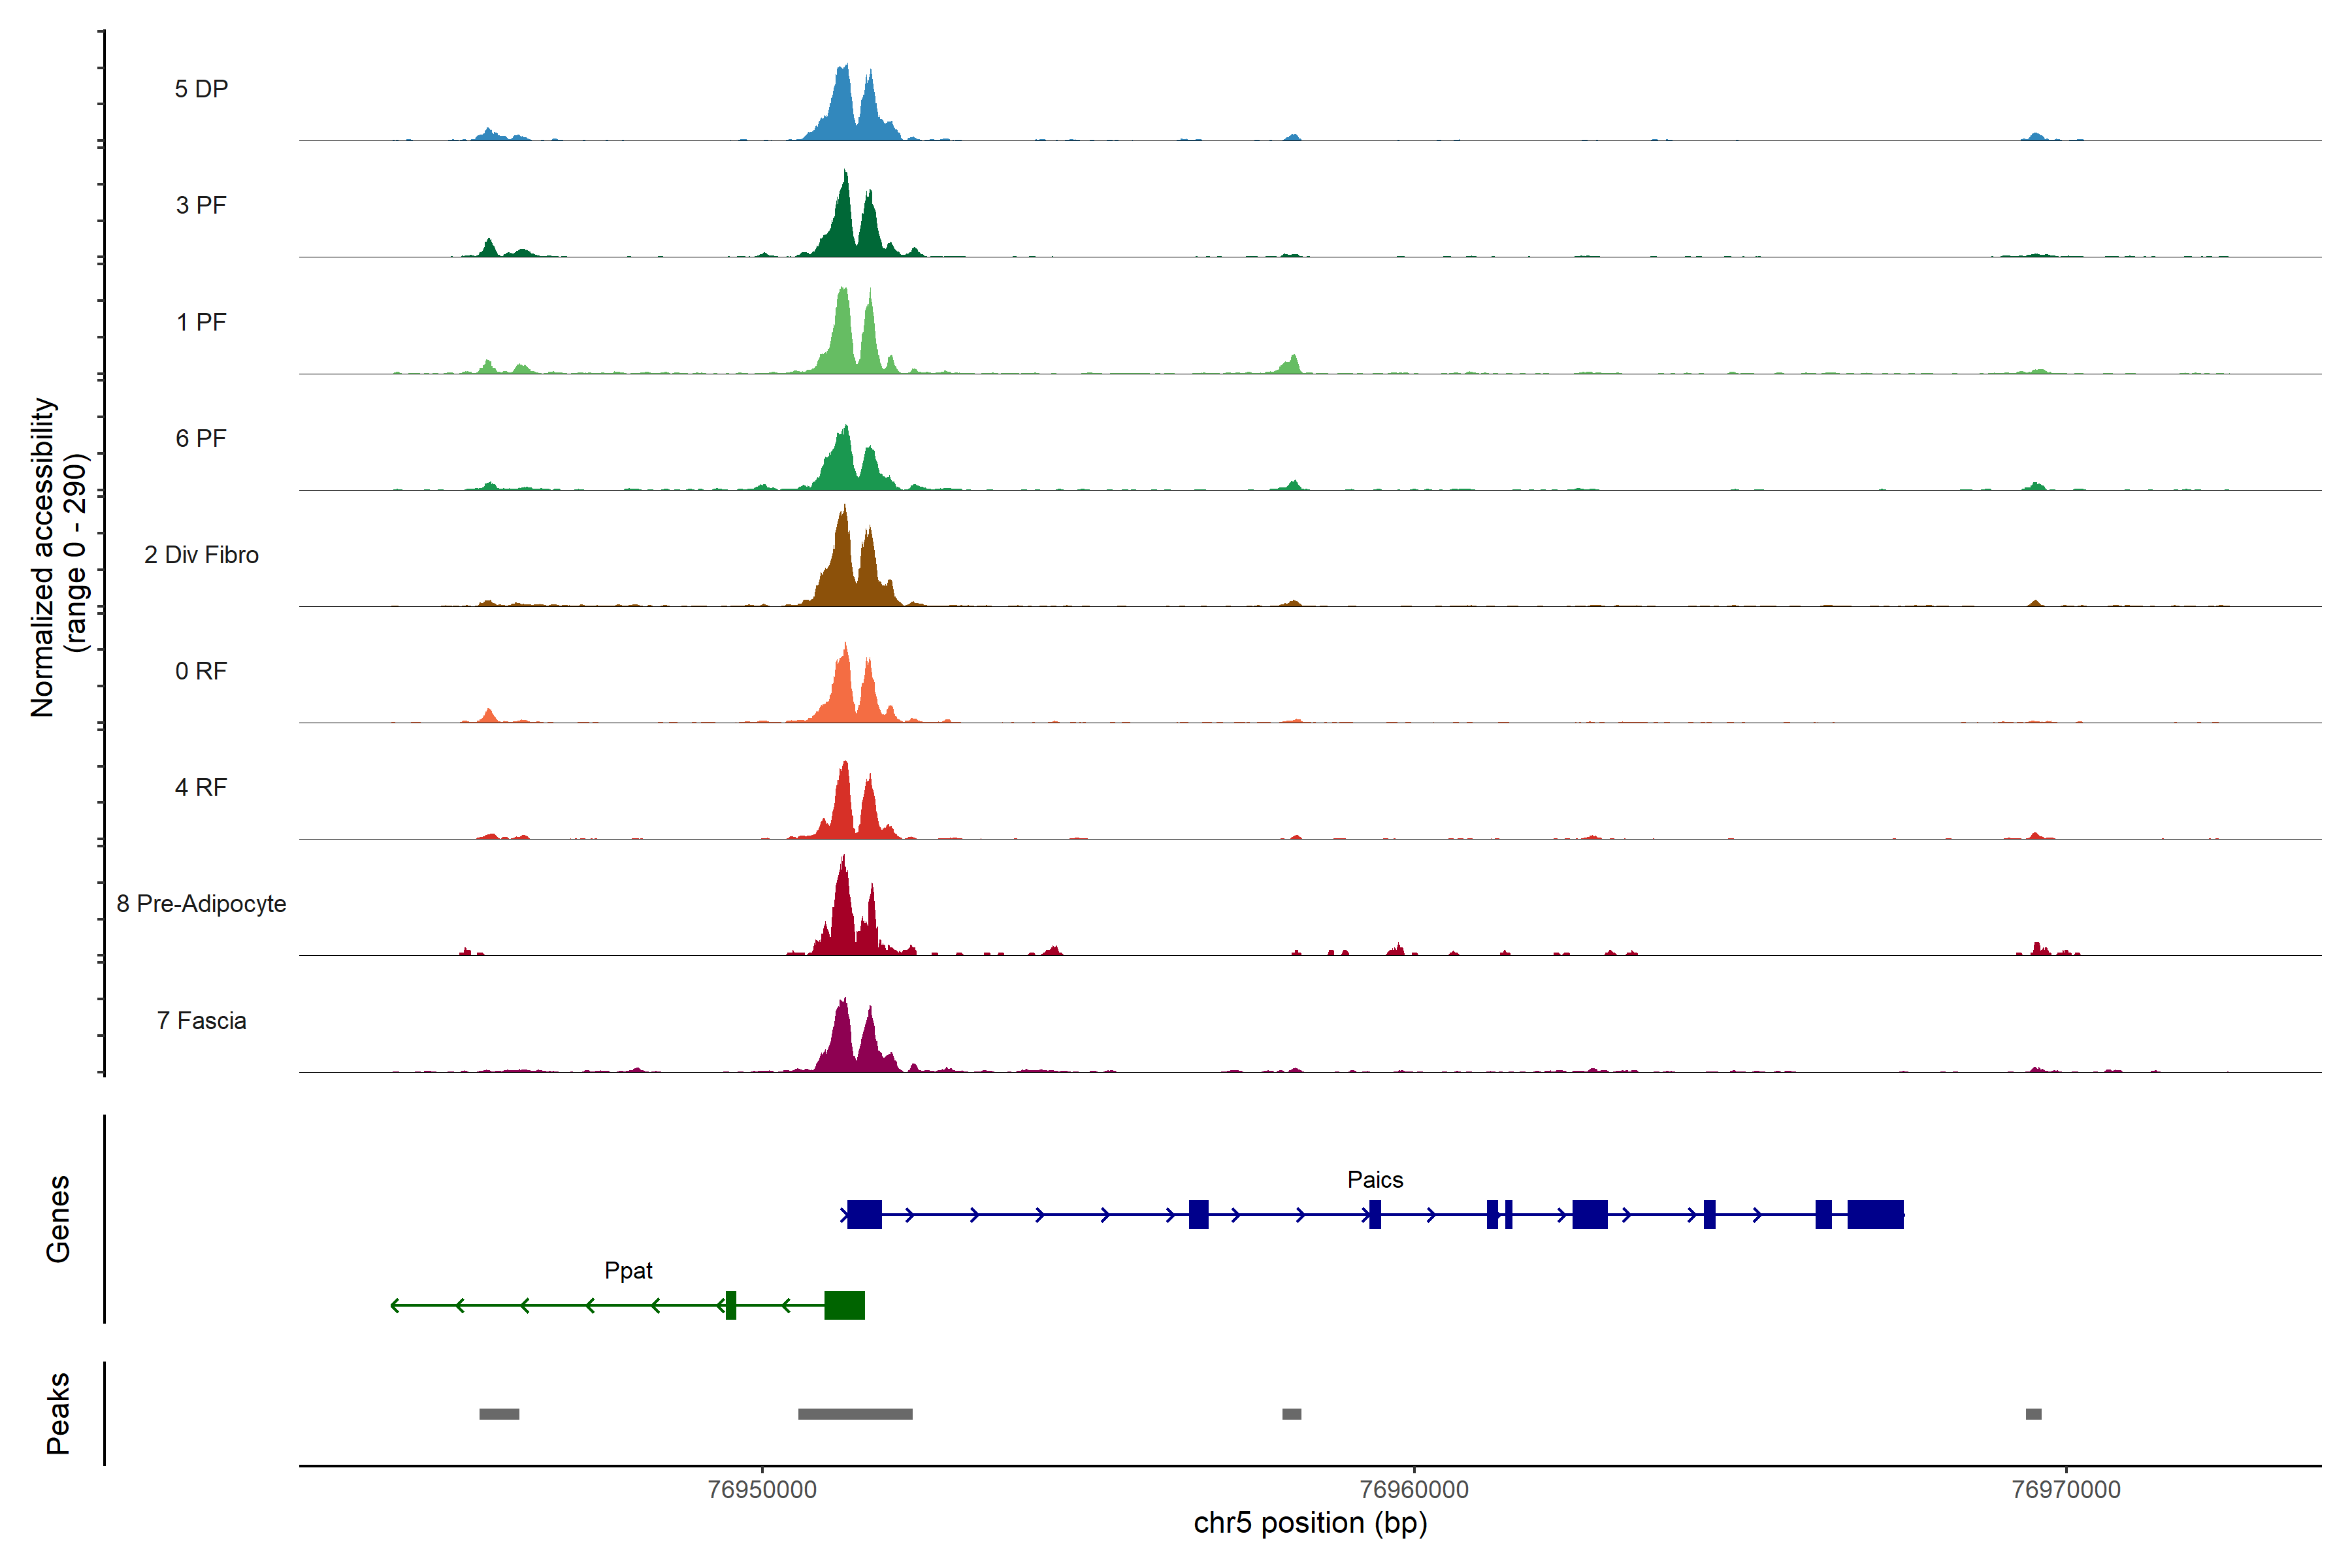This screenshot has height=1568, width=2352.
Task: Click the 8 Pre-Adipocyte label
Action: tap(201, 904)
